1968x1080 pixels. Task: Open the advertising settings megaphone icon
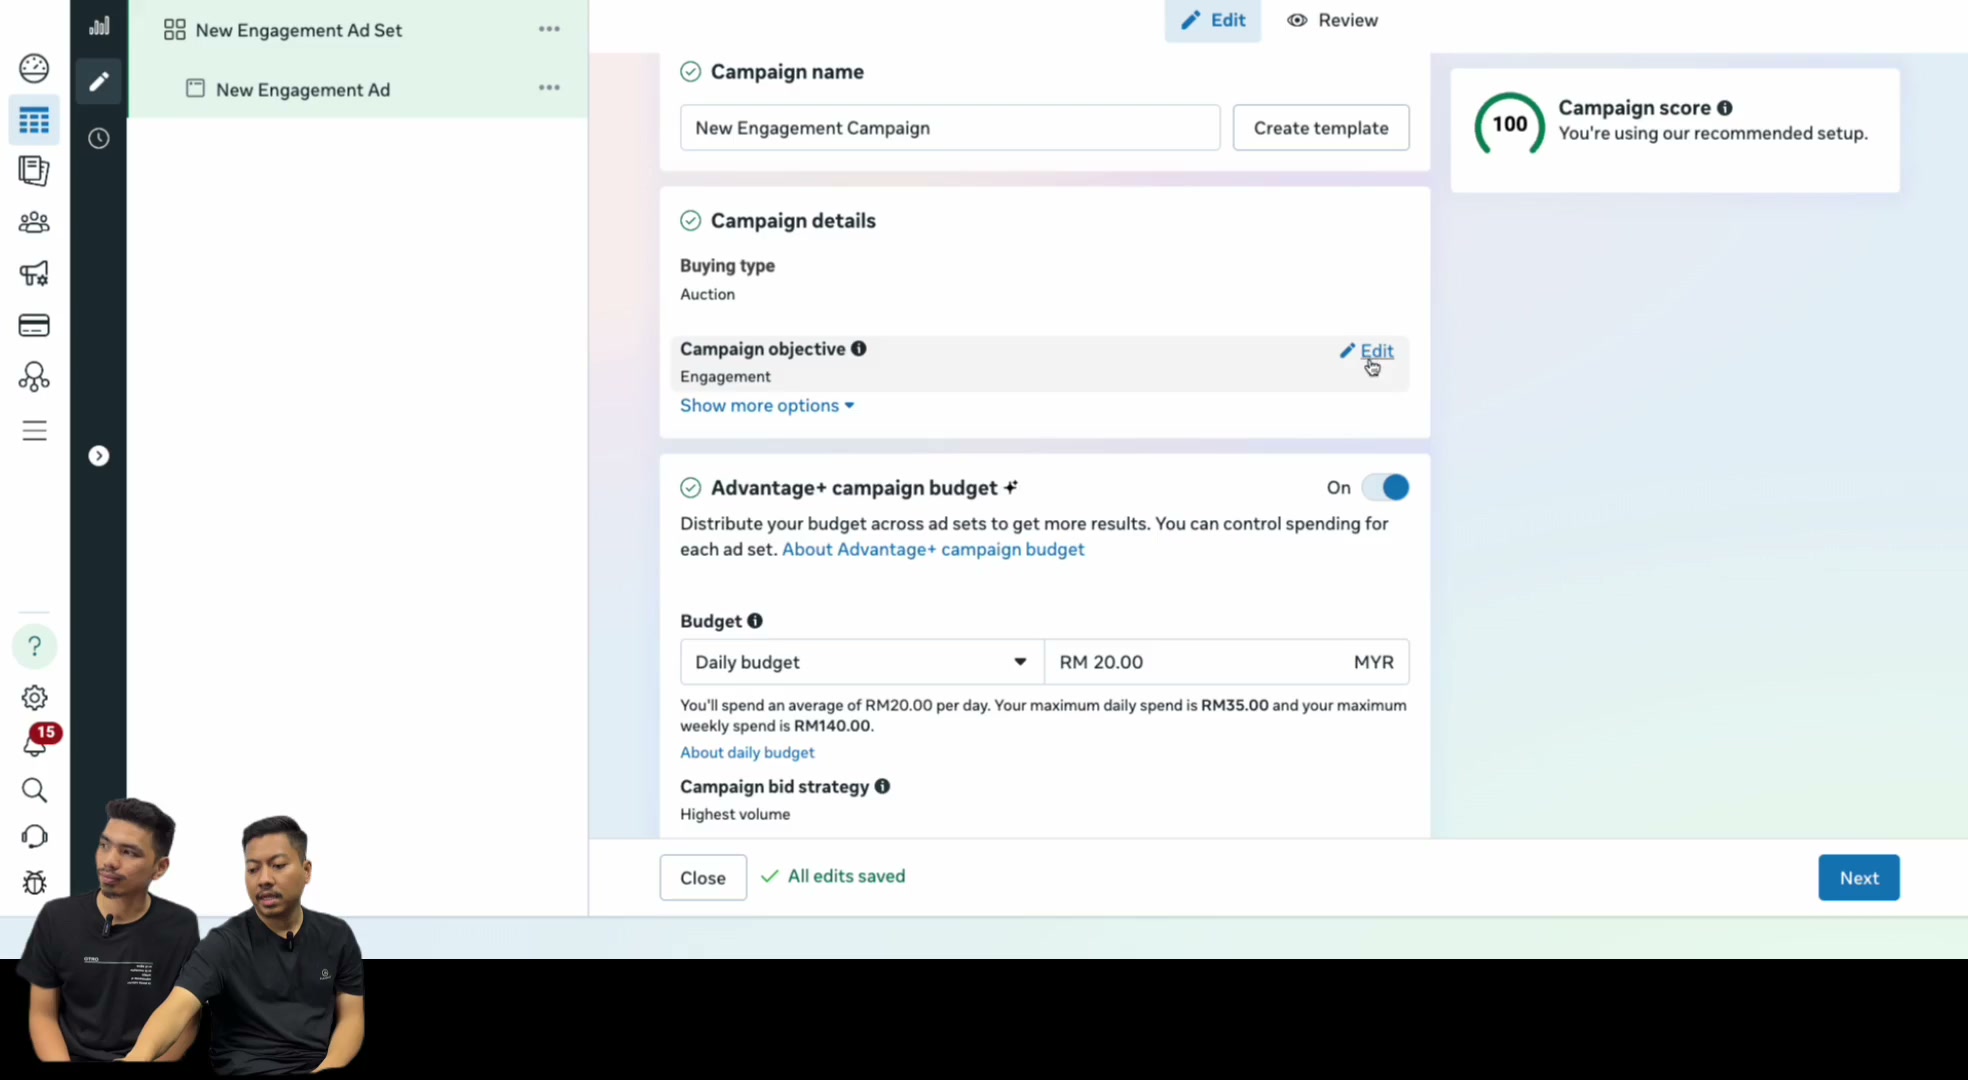[x=34, y=273]
